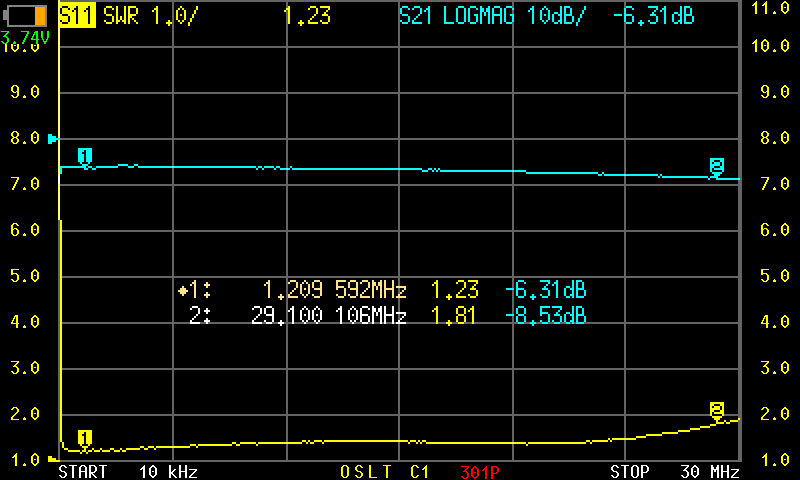Click the C1 calibration slot label
This screenshot has height=480, width=800.
tap(420, 471)
